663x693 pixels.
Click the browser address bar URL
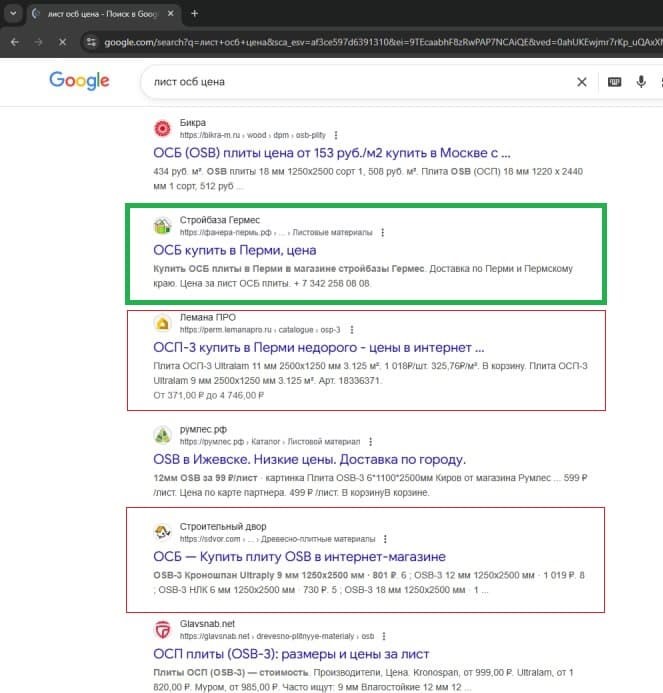380,42
